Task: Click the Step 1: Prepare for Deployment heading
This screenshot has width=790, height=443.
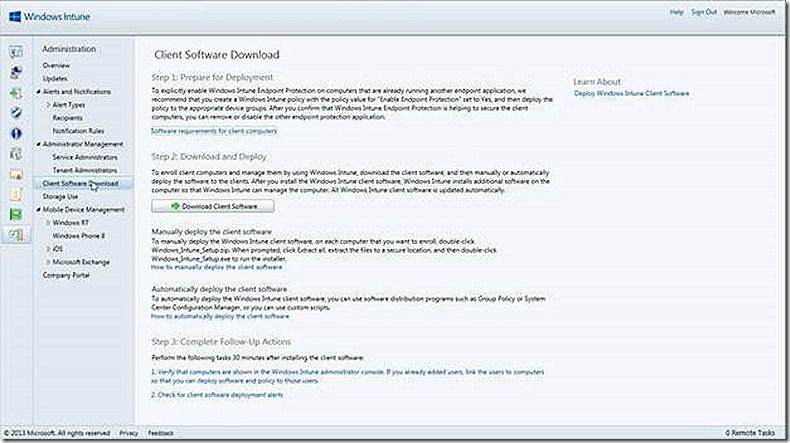Action: [212, 78]
